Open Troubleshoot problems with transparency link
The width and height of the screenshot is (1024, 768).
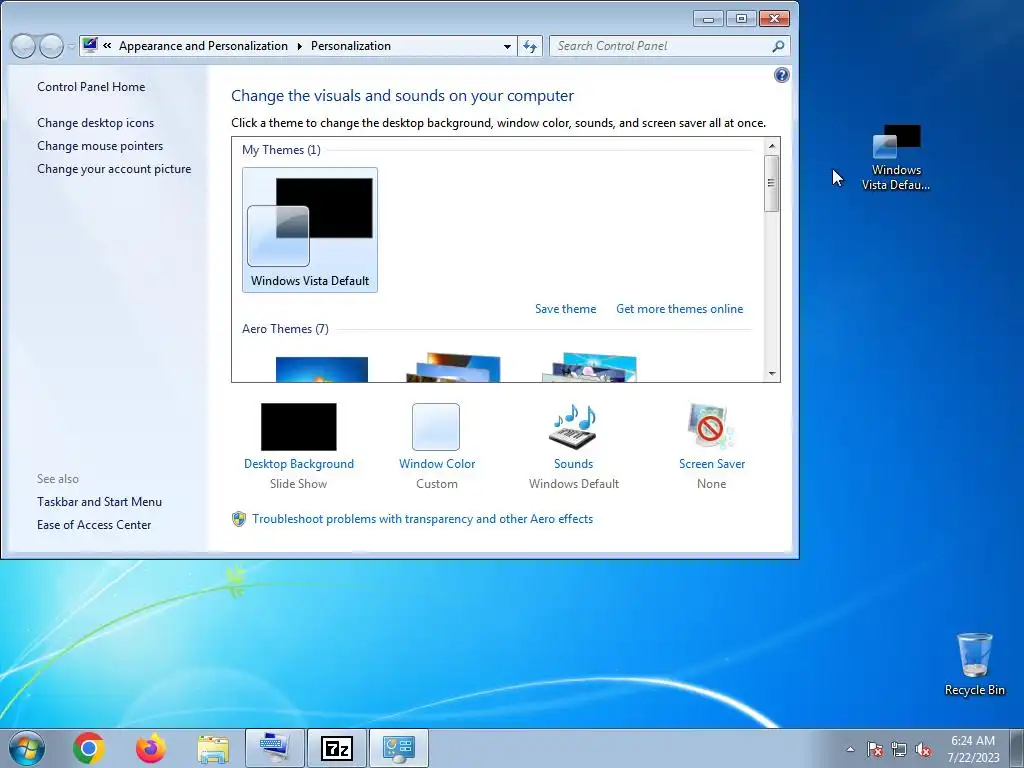423,519
